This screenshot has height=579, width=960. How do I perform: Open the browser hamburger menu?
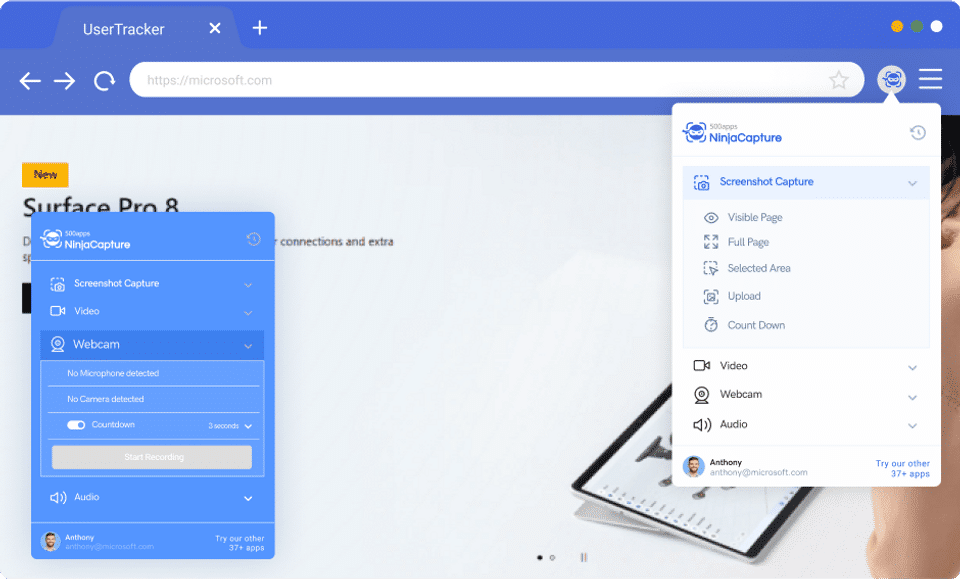coord(930,79)
